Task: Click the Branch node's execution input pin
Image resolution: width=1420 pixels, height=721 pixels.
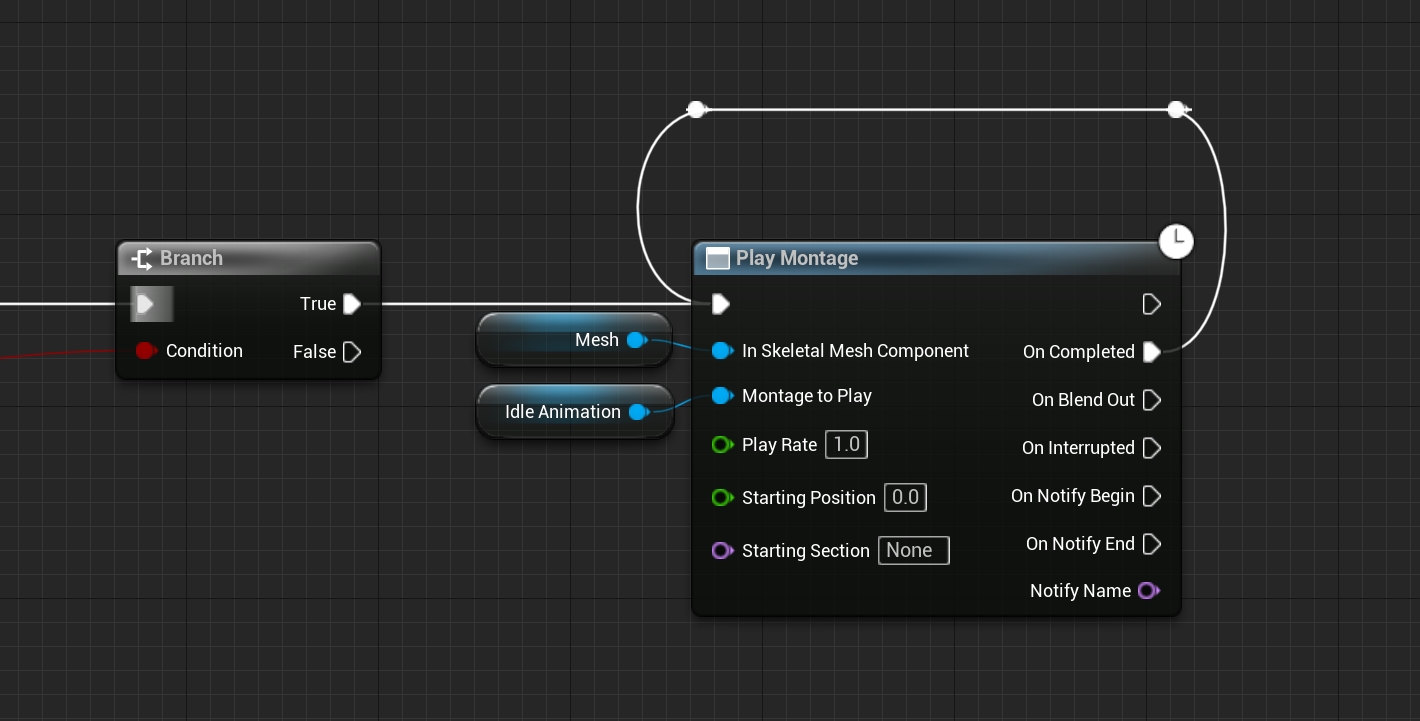Action: point(145,304)
